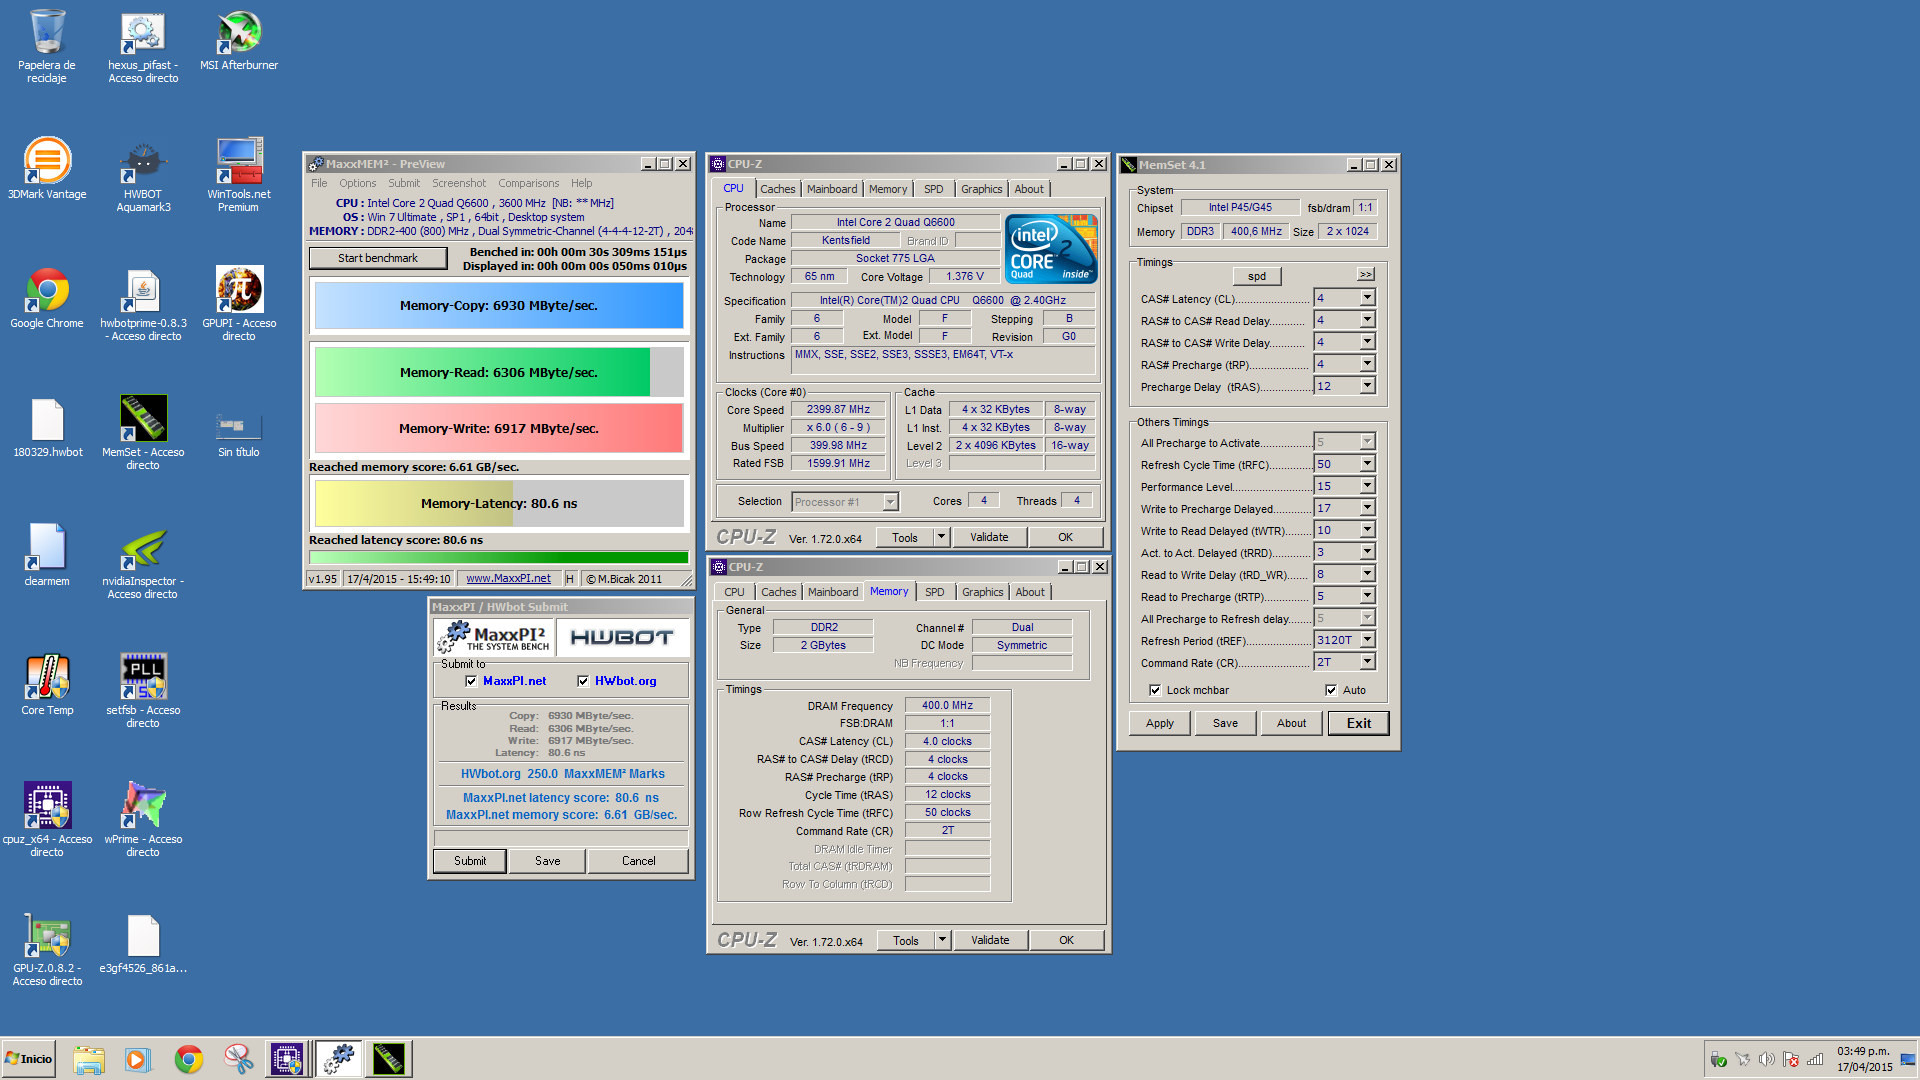
Task: Switch to Caches tab in top CPU-Z
Action: pos(777,189)
